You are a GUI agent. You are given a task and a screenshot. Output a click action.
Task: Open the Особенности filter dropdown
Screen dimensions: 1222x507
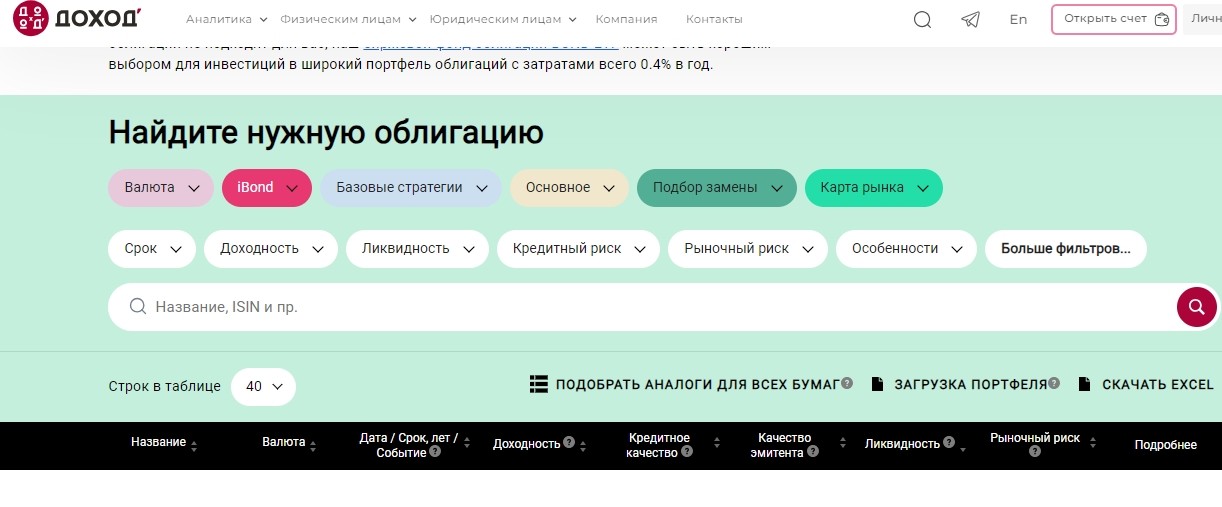906,249
